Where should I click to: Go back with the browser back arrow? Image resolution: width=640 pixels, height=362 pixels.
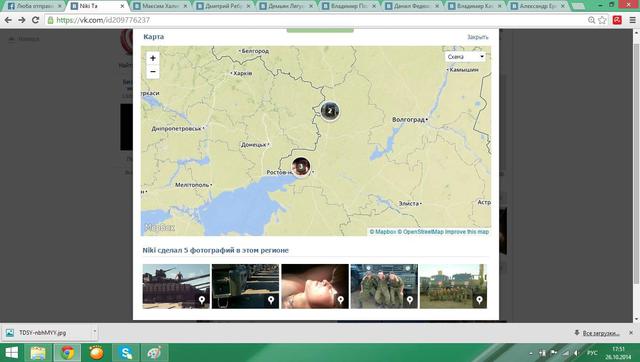[8, 20]
